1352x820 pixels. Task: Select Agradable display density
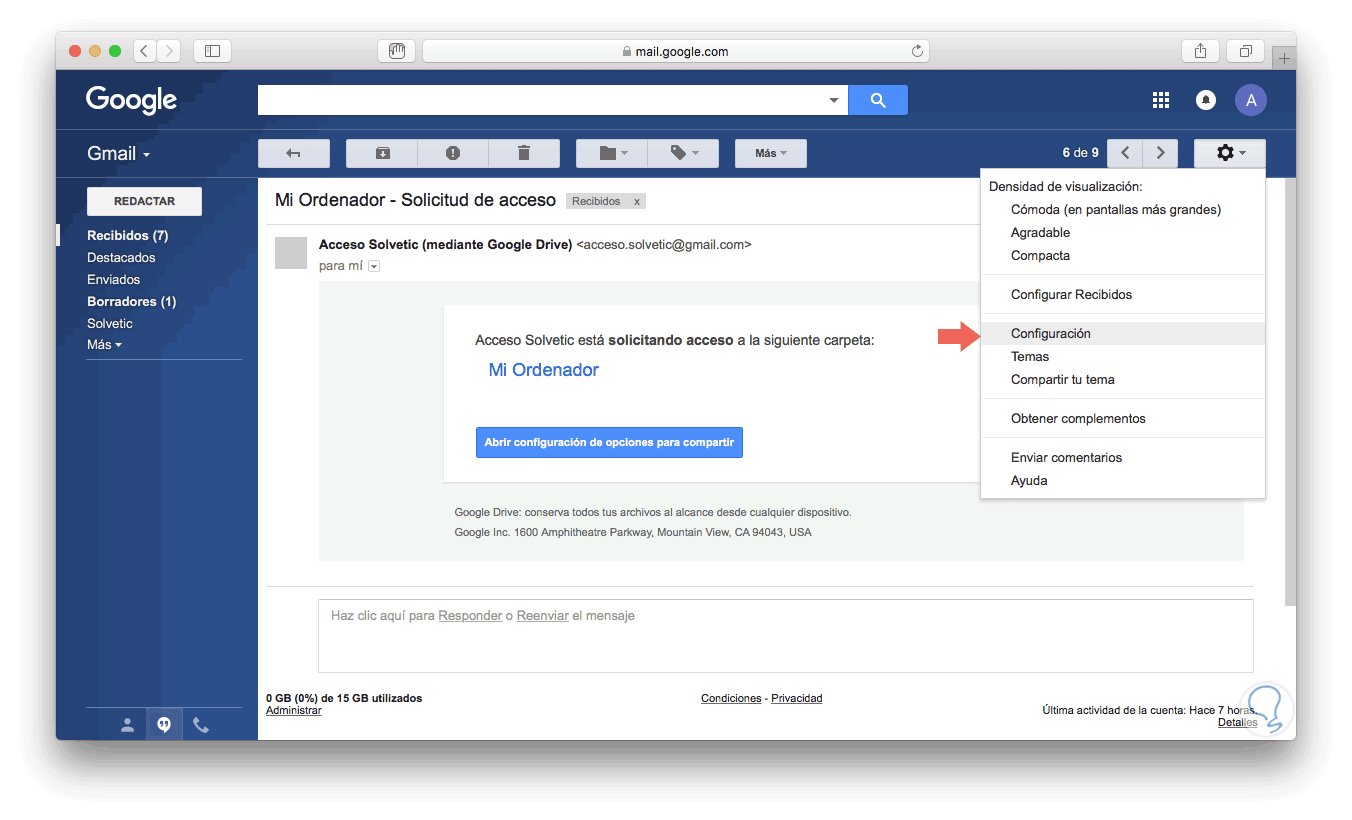click(x=1040, y=233)
